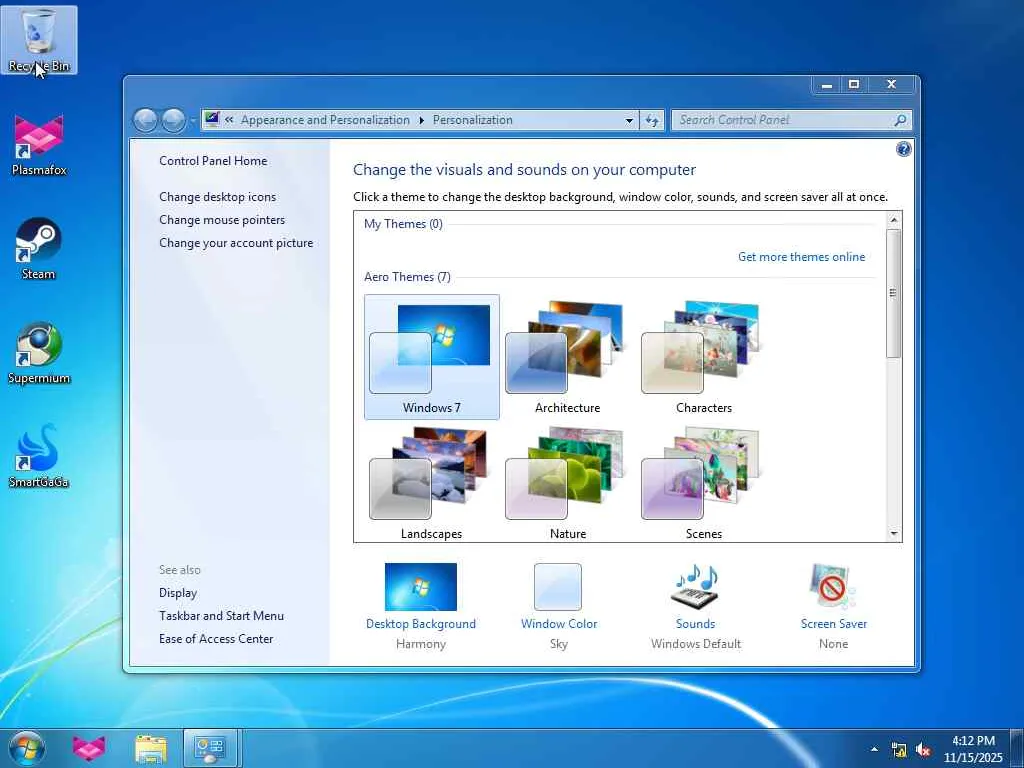The image size is (1024, 768).
Task: Click the Back navigation arrow
Action: (145, 120)
